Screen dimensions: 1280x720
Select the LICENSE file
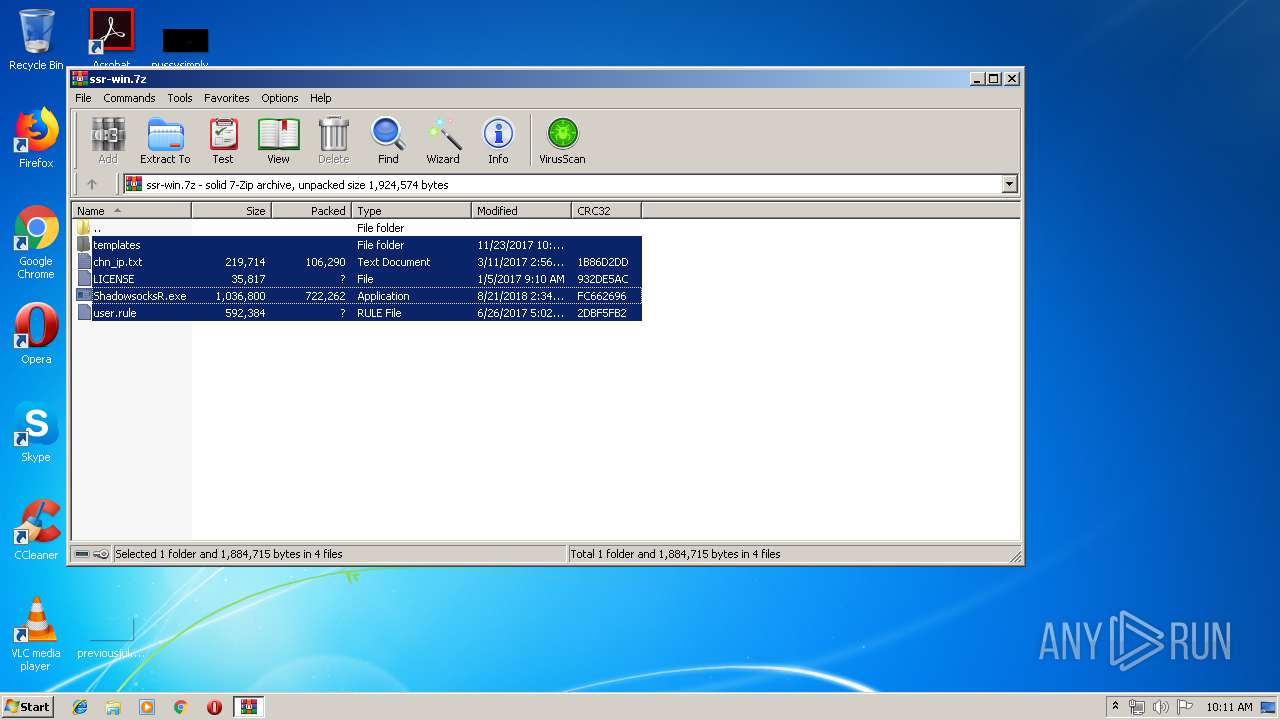coord(357,279)
